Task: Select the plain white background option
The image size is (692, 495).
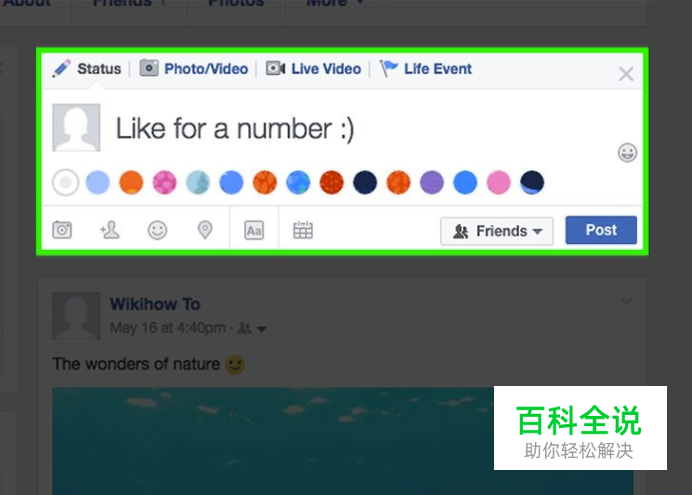Action: pyautogui.click(x=65, y=182)
